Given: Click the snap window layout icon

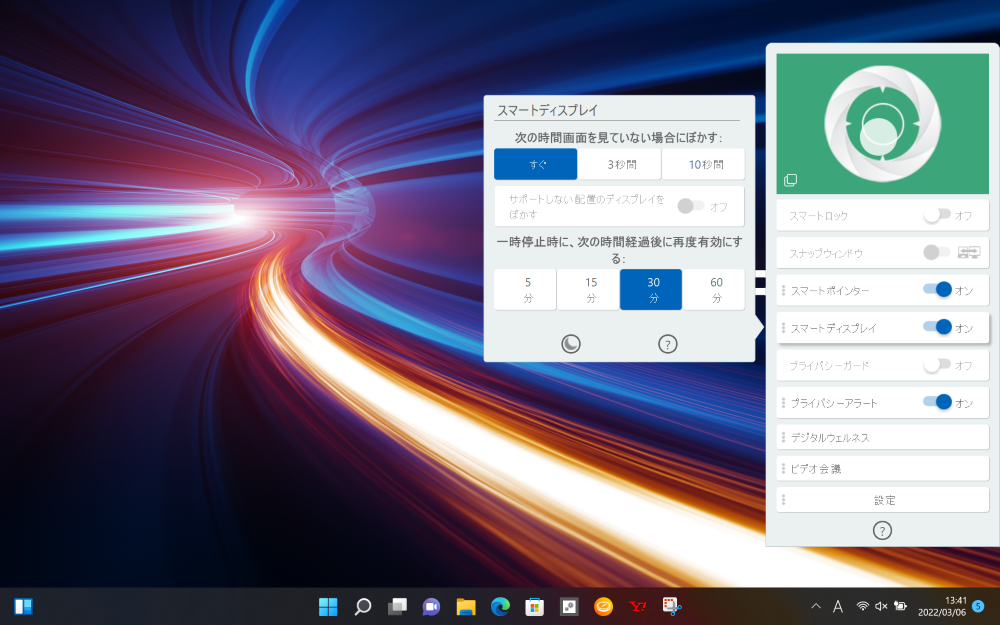Looking at the screenshot, I should pyautogui.click(x=969, y=252).
